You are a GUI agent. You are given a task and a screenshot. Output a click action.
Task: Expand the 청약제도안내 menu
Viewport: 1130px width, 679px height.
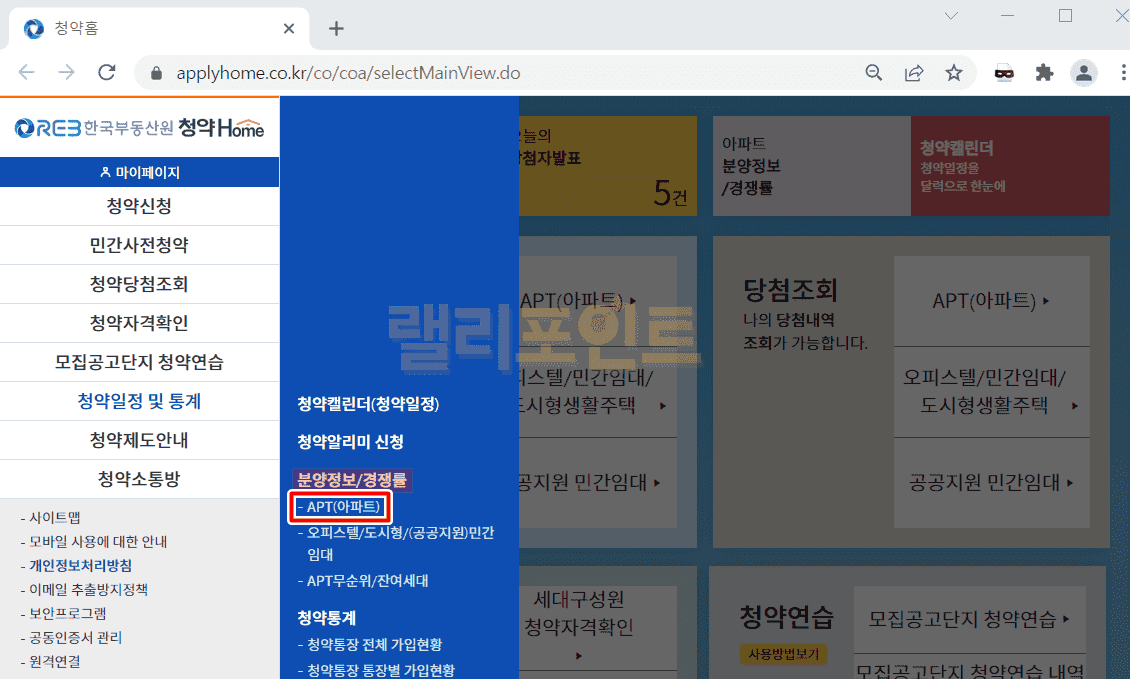[139, 440]
